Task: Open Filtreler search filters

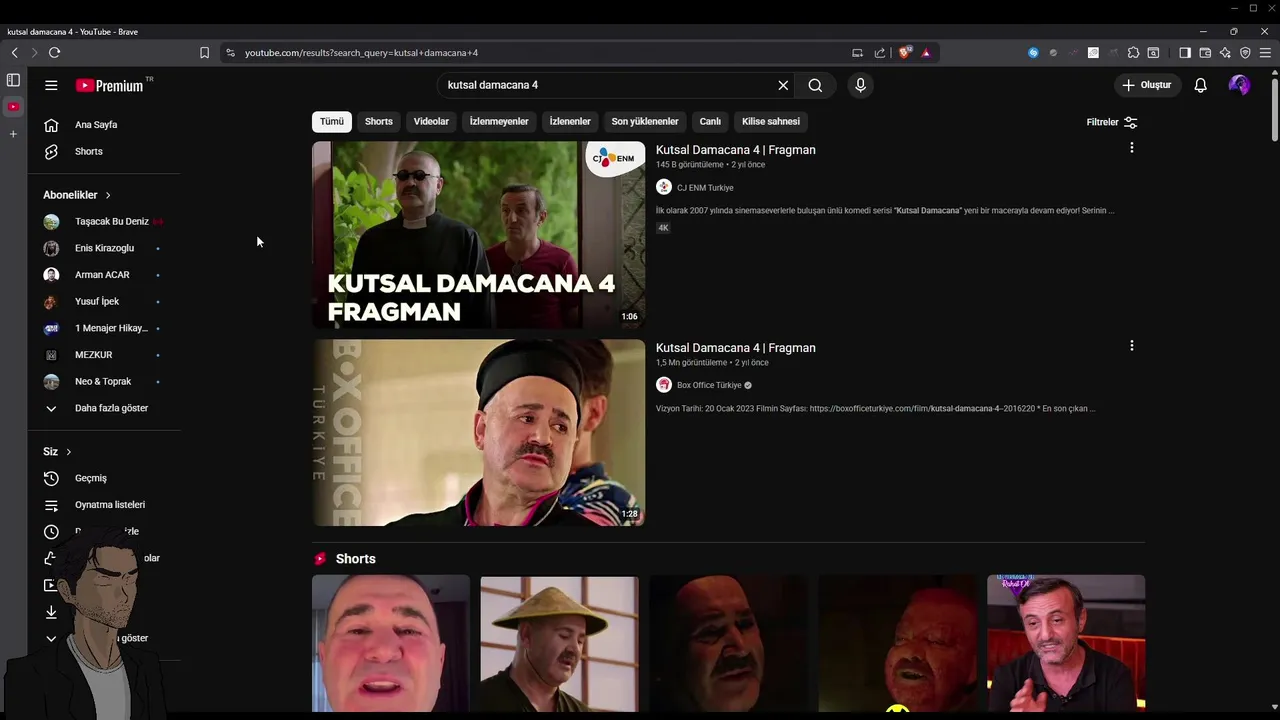Action: click(1112, 122)
